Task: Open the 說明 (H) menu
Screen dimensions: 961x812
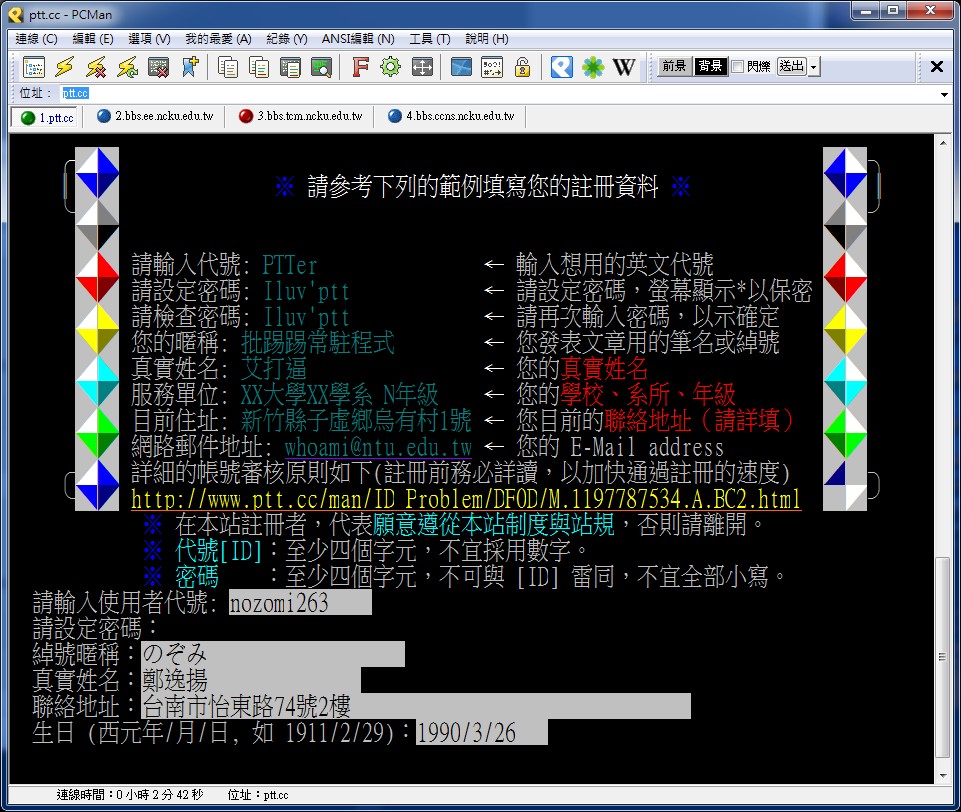Action: point(487,39)
